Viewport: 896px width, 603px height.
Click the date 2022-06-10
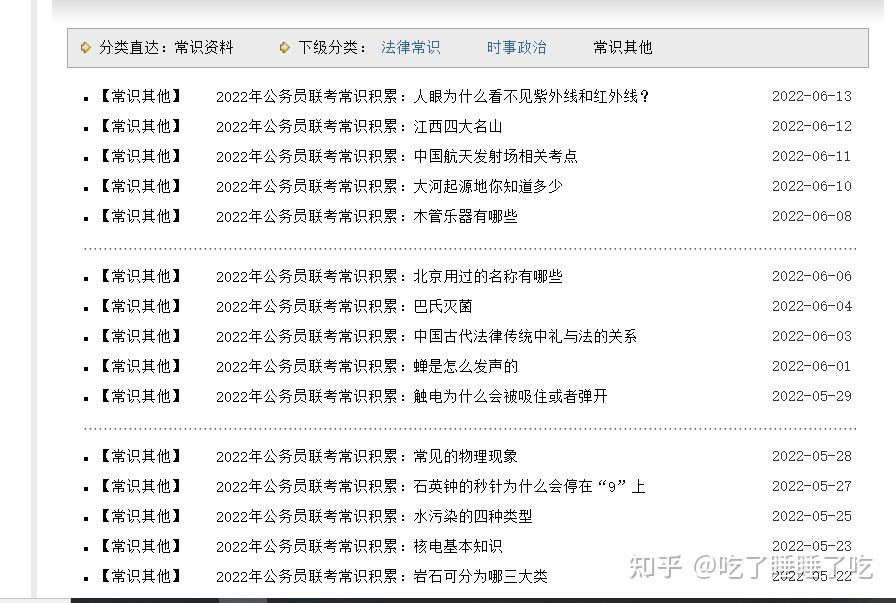tap(811, 186)
